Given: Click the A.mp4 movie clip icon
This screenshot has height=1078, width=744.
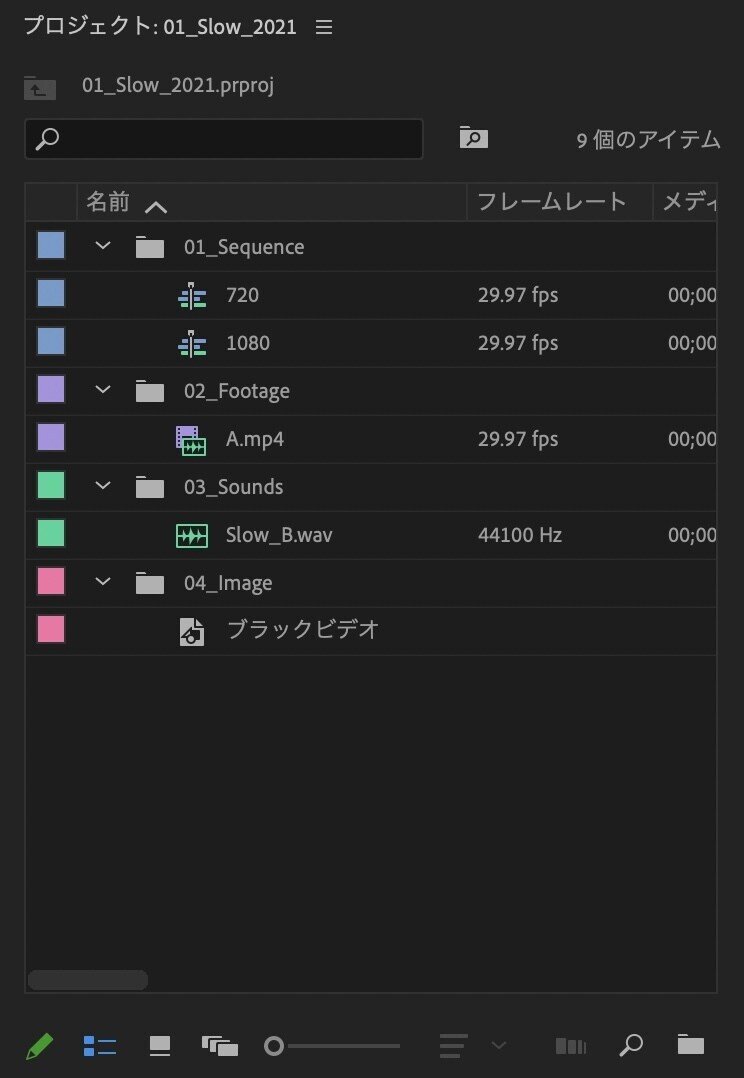Looking at the screenshot, I should pos(193,438).
